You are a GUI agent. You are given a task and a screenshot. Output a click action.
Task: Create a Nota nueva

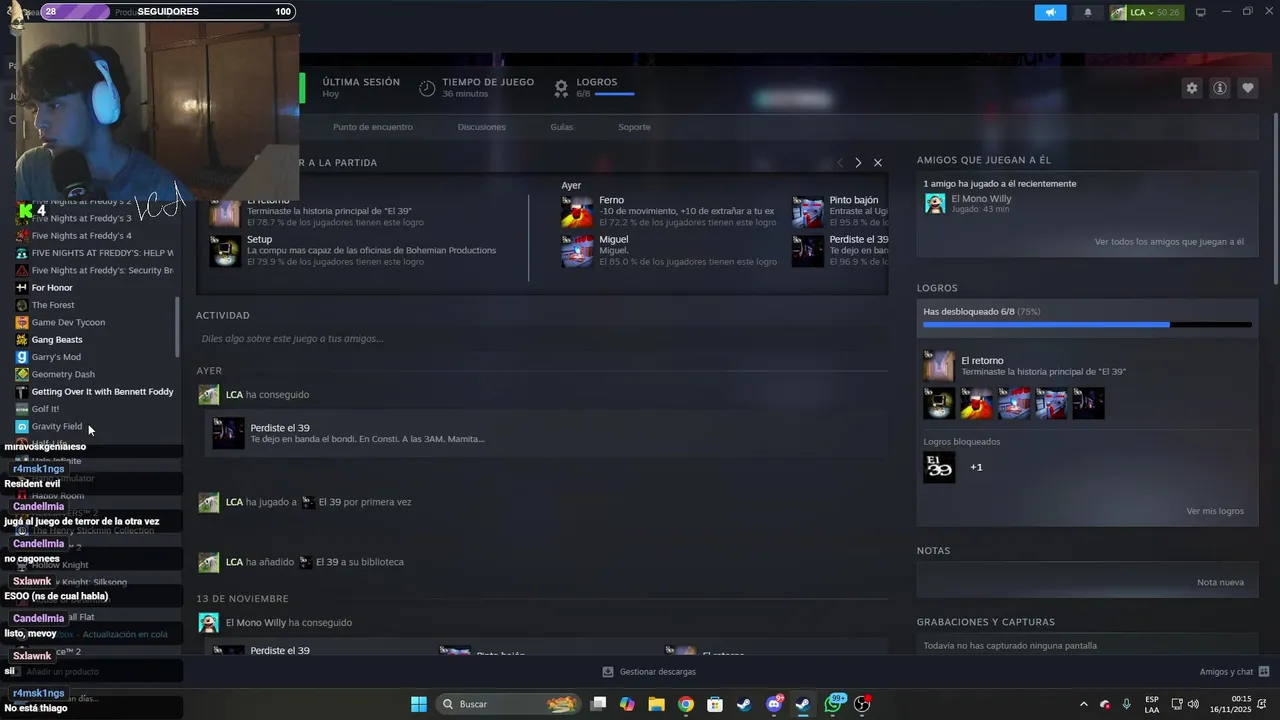[1220, 582]
